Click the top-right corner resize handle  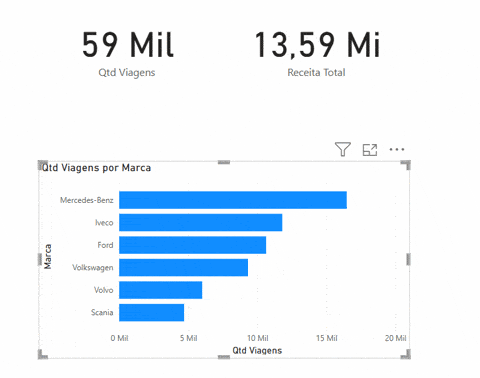pos(406,164)
